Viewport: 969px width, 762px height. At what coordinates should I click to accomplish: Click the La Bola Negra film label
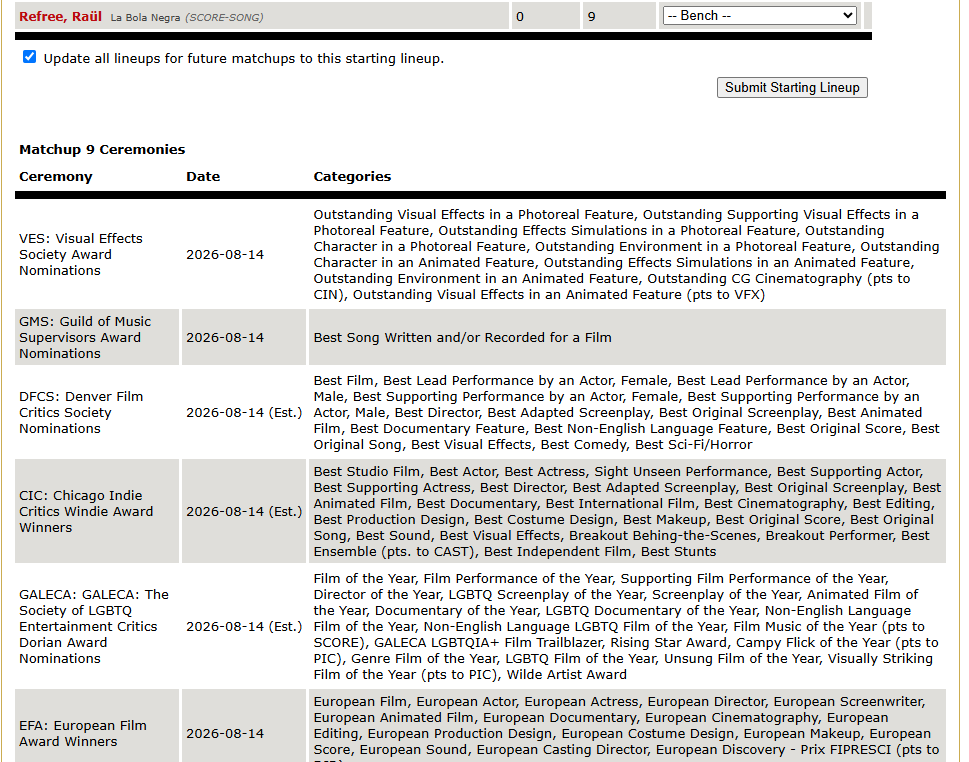click(x=145, y=18)
